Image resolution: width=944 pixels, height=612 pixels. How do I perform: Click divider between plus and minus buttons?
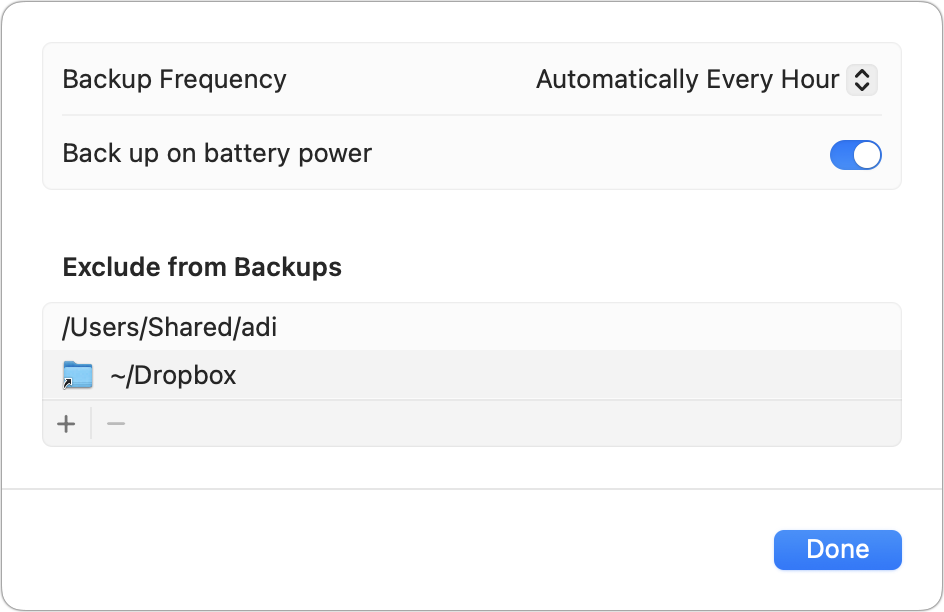pos(91,424)
